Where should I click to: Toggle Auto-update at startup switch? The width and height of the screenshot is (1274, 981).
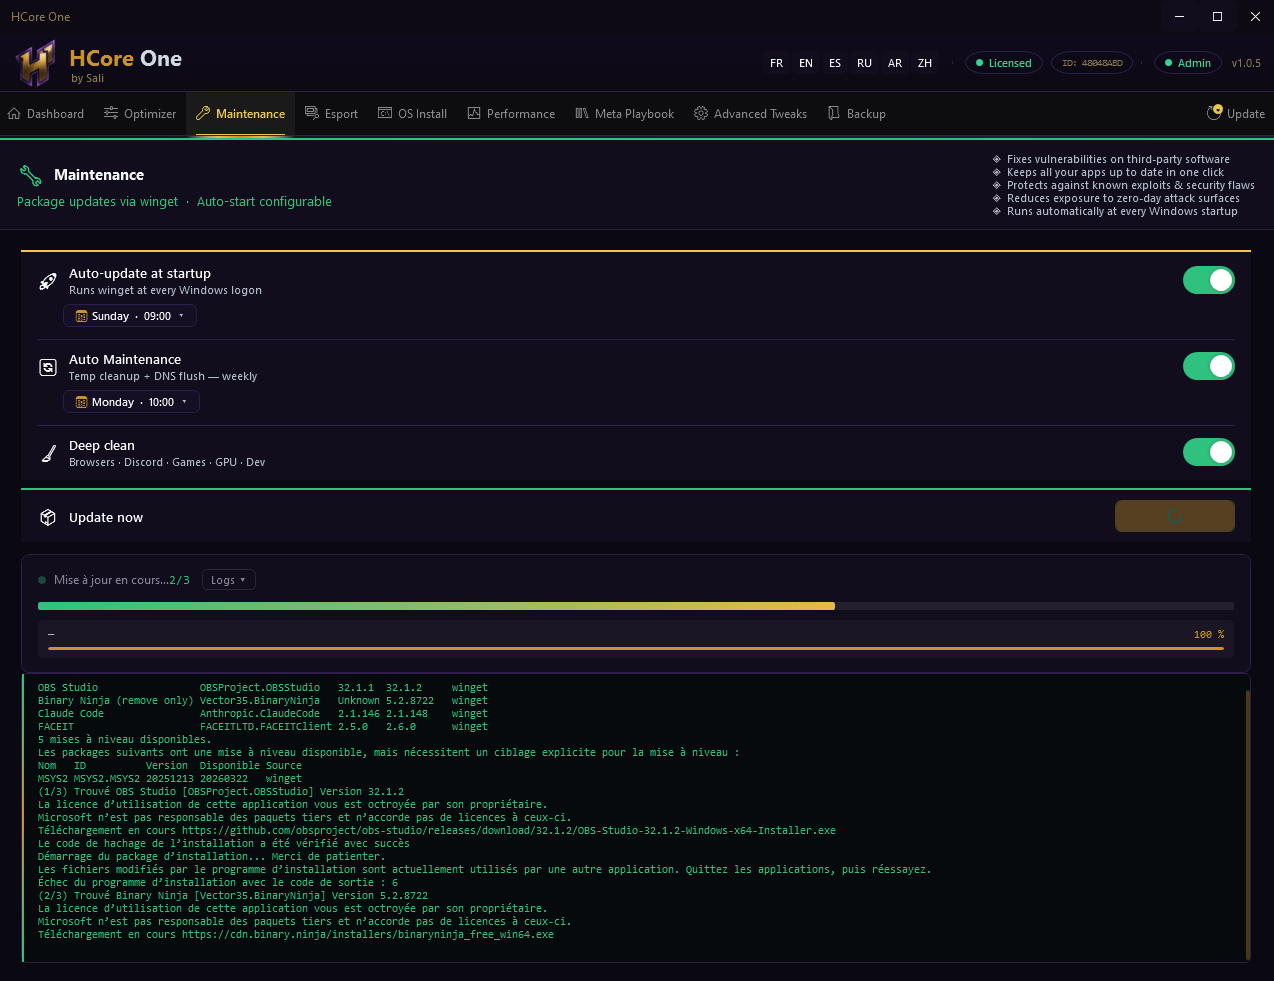[x=1209, y=280]
